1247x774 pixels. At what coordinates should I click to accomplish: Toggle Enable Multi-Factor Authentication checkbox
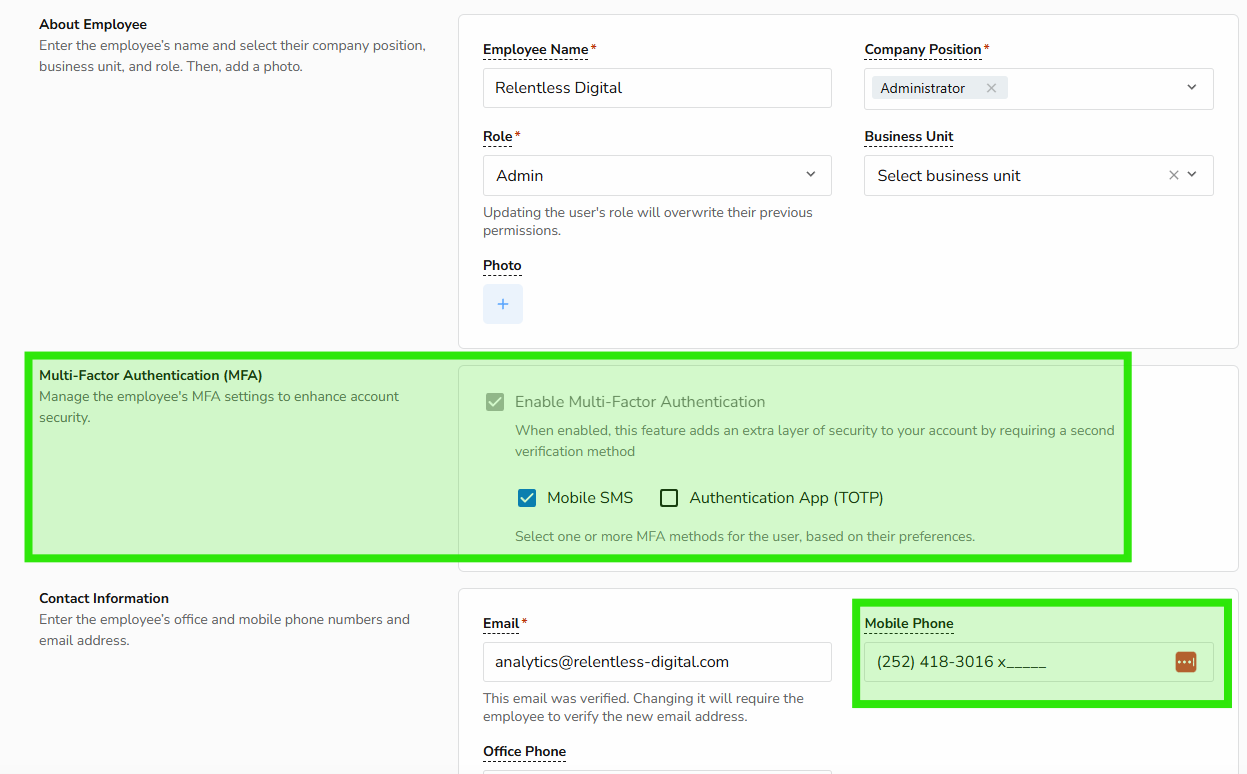[495, 402]
